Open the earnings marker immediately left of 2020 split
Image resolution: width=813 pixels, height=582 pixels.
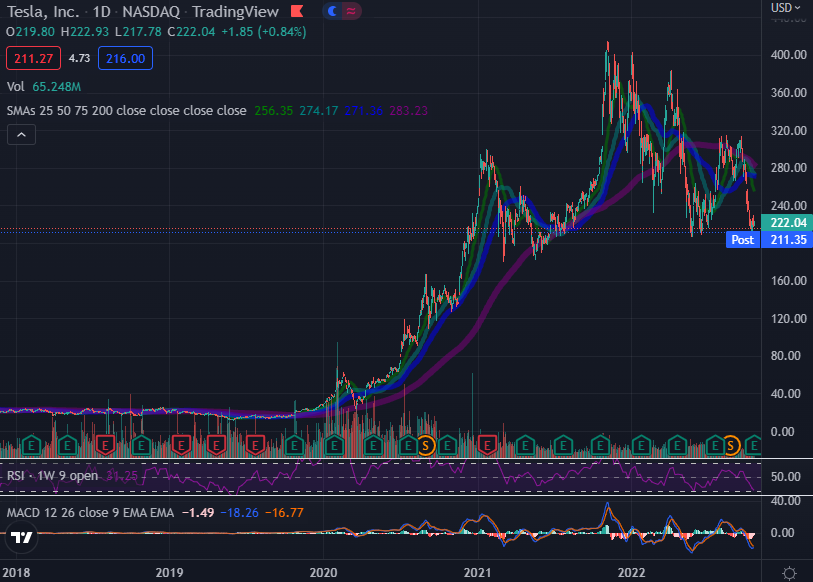(409, 445)
